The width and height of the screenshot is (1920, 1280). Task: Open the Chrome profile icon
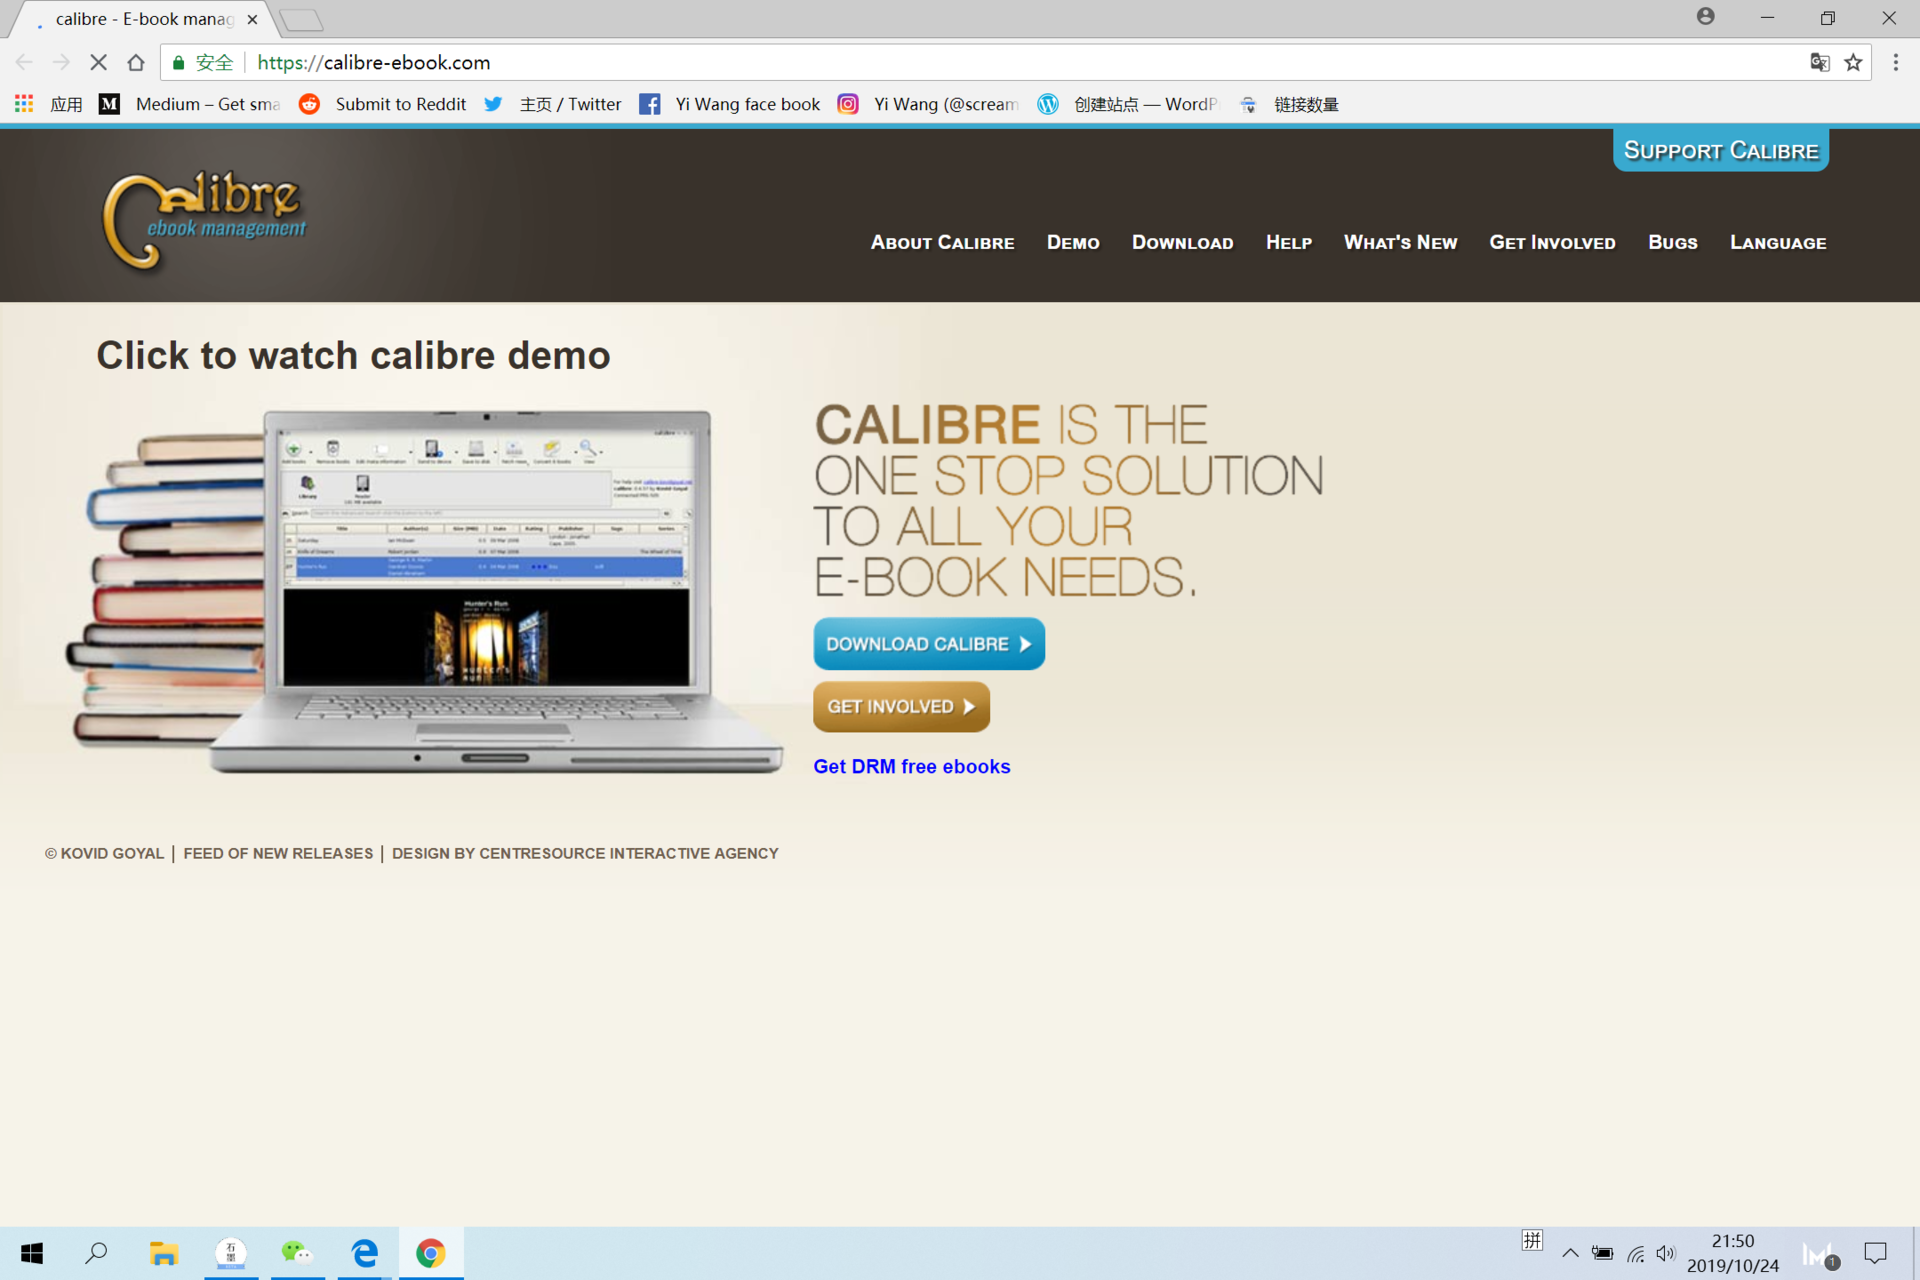(1706, 17)
